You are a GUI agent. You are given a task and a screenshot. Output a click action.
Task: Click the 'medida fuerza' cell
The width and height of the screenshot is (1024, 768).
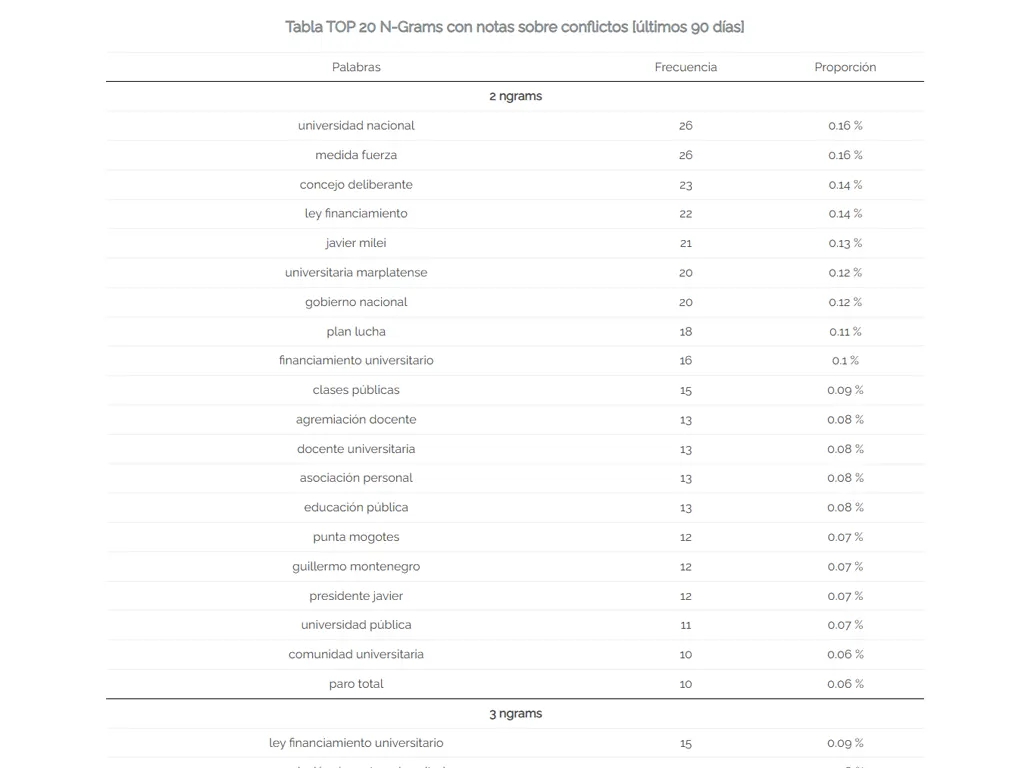[356, 155]
